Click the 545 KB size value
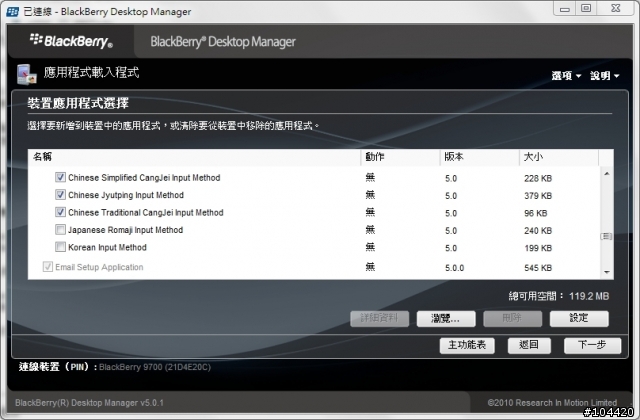The width and height of the screenshot is (640, 420). point(538,268)
